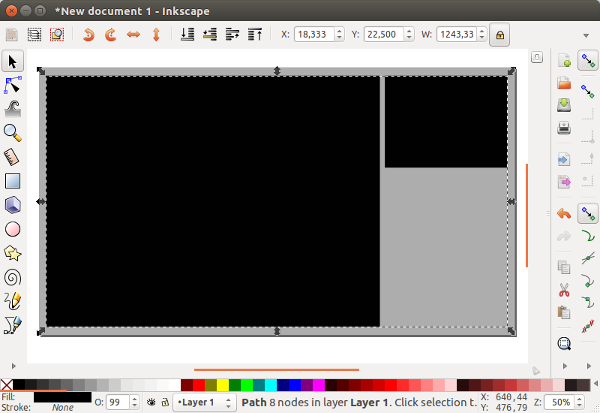Toggle the layer lock icon
600x413 pixels.
(x=163, y=402)
